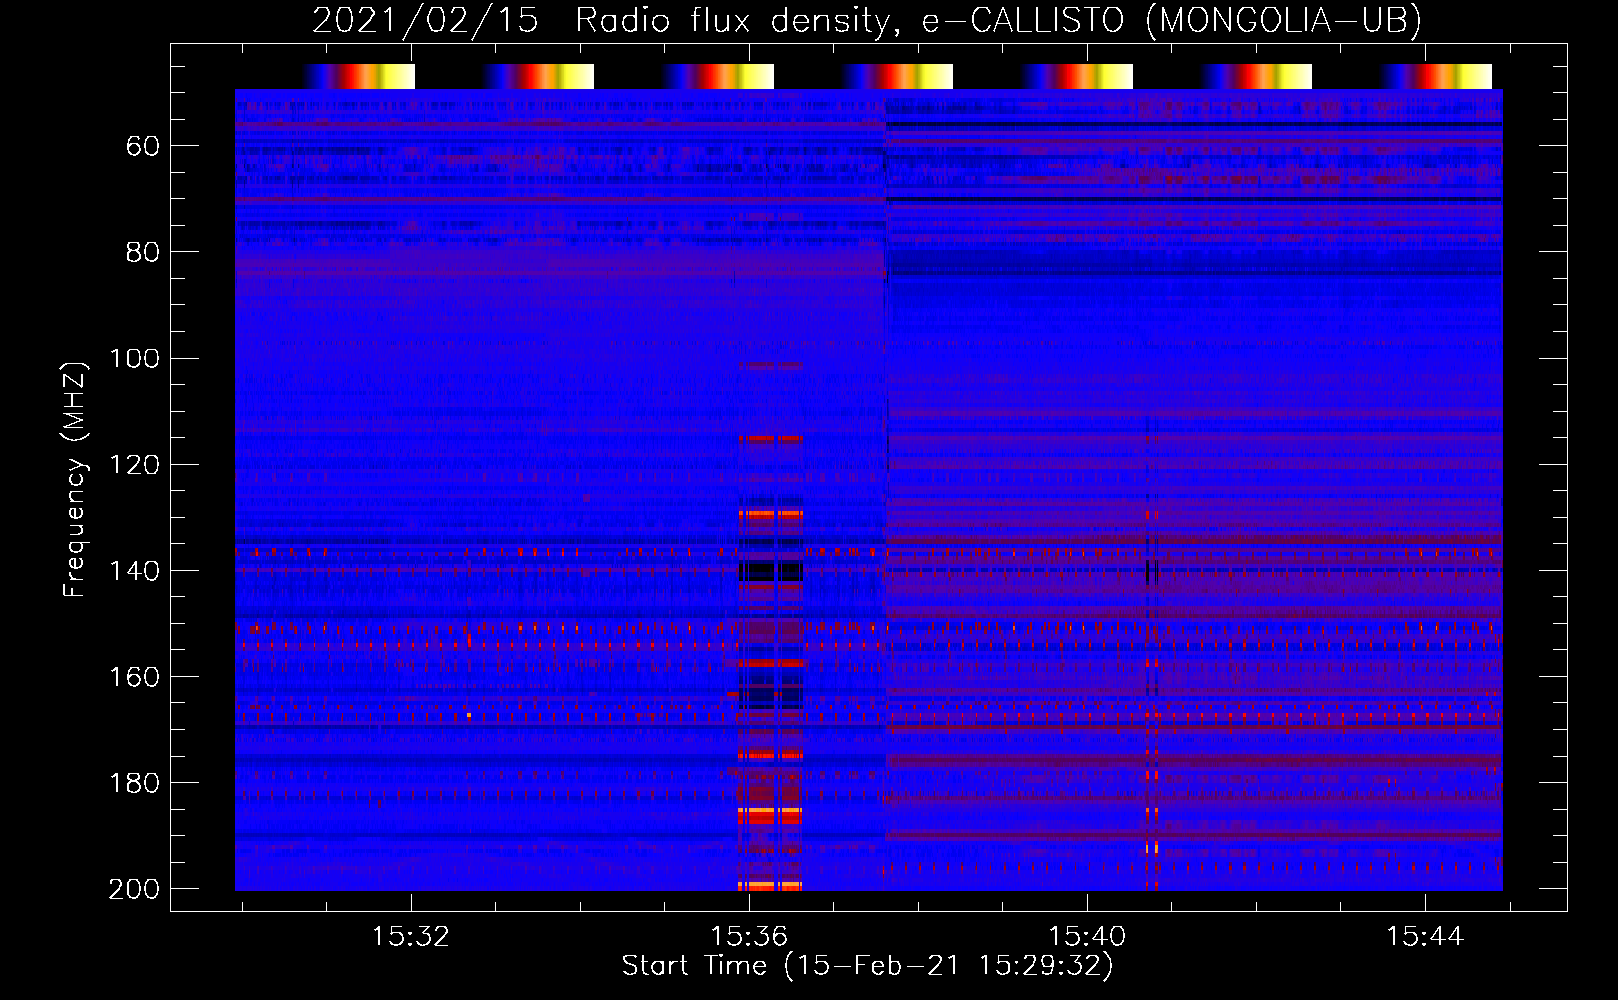Click '(MONGOLIA-UB)' station name in title

pyautogui.click(x=1283, y=21)
